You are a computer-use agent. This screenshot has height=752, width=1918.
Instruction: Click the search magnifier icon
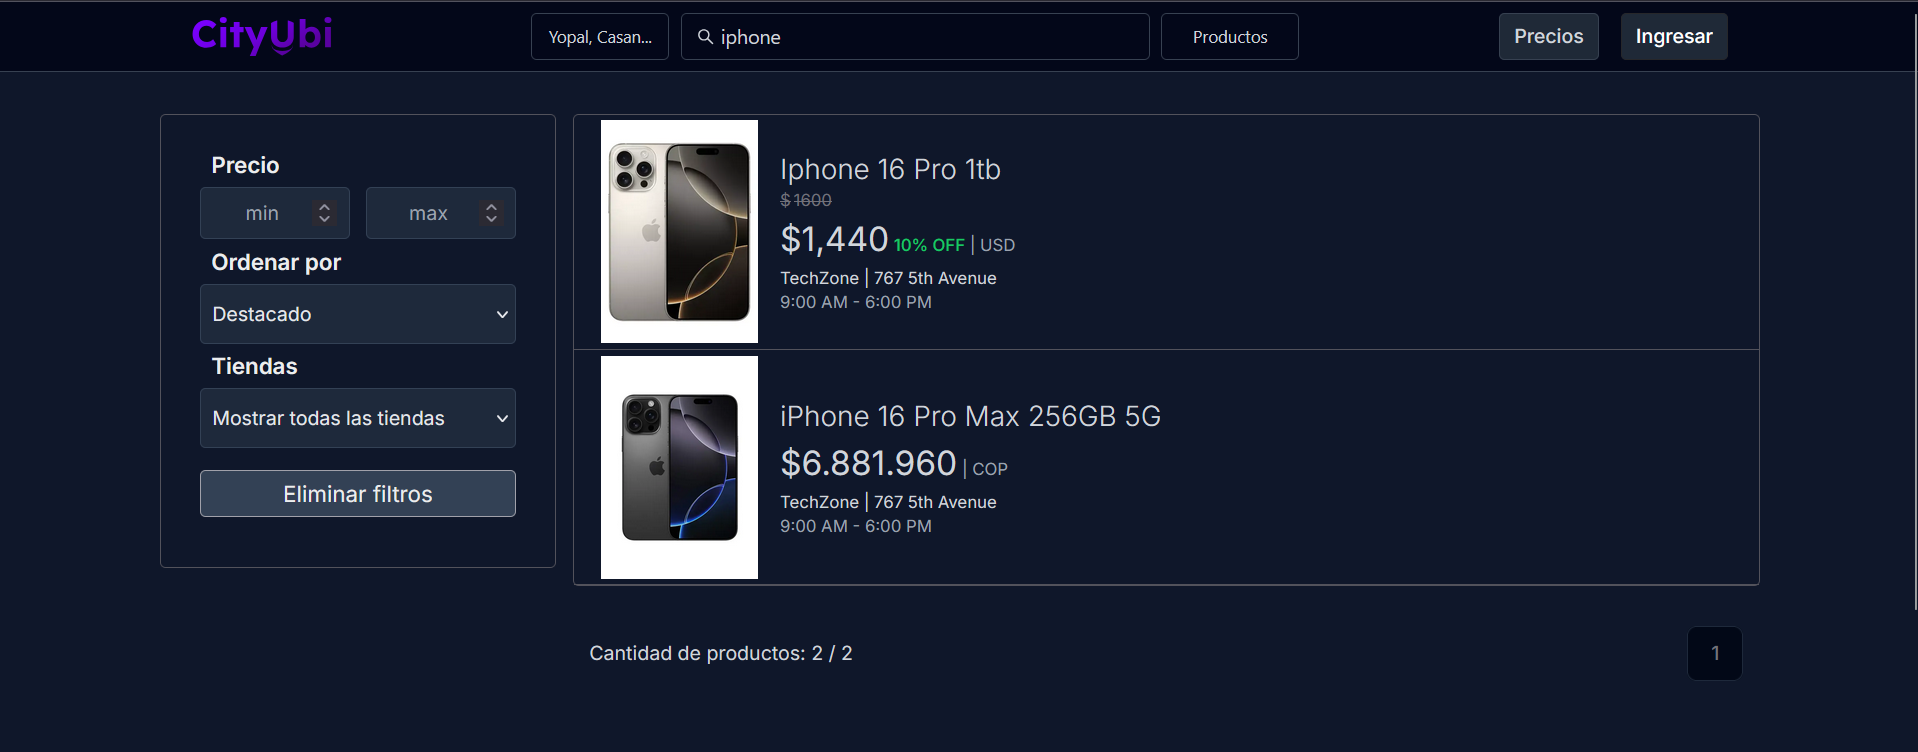click(705, 37)
